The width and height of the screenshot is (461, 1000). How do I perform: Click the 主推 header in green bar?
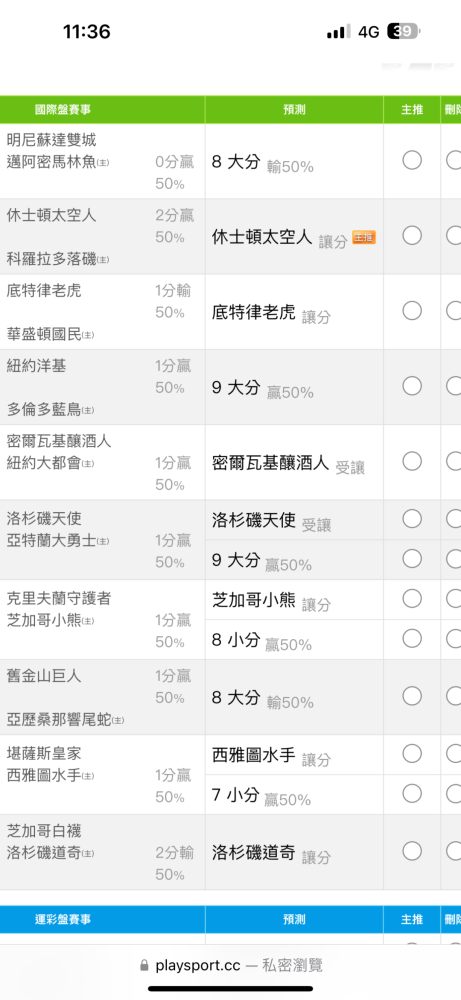pos(412,110)
